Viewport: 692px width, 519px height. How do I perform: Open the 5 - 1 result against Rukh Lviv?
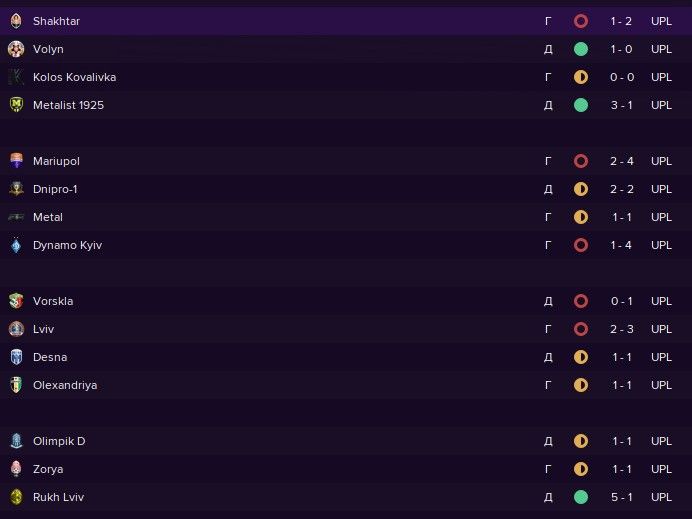coord(620,497)
